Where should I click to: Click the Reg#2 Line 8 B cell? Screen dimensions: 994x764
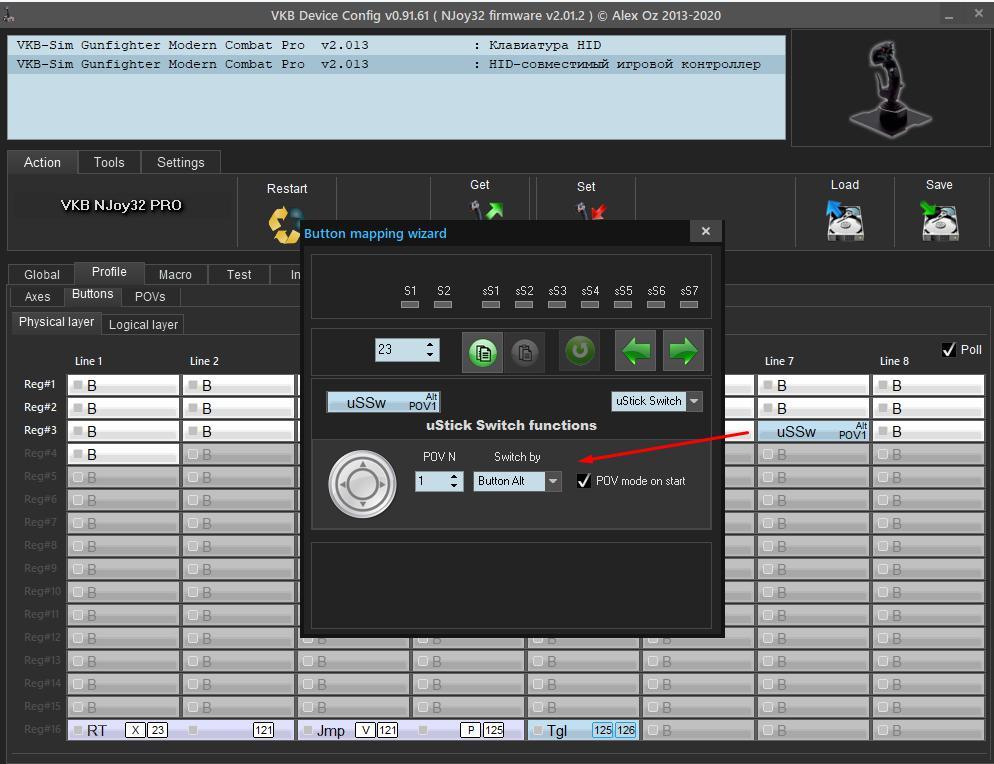[x=928, y=408]
